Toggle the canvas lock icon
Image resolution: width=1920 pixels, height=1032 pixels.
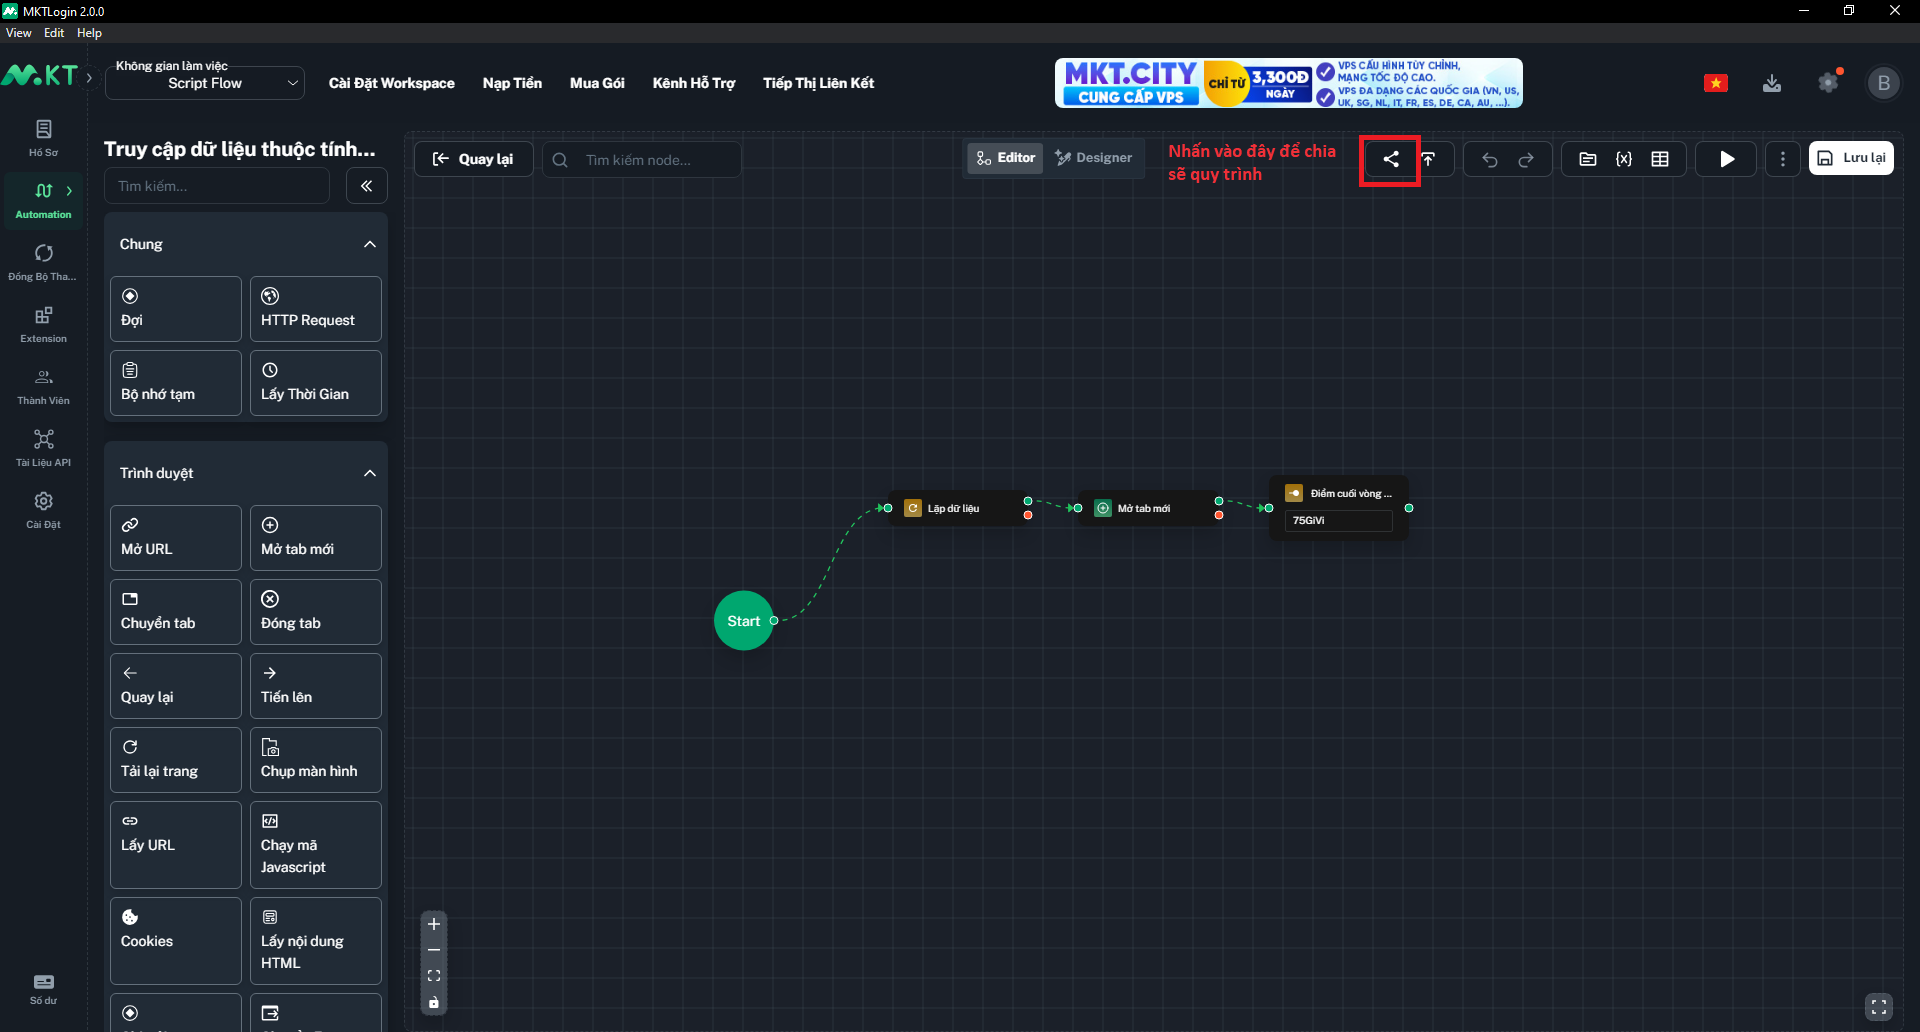pyautogui.click(x=434, y=1002)
